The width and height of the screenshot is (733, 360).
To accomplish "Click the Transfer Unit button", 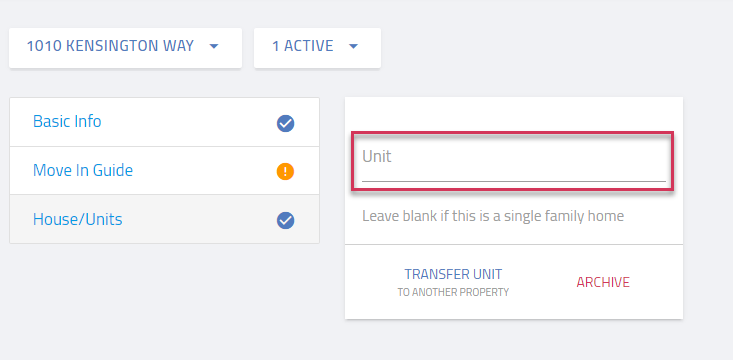I will tap(453, 282).
